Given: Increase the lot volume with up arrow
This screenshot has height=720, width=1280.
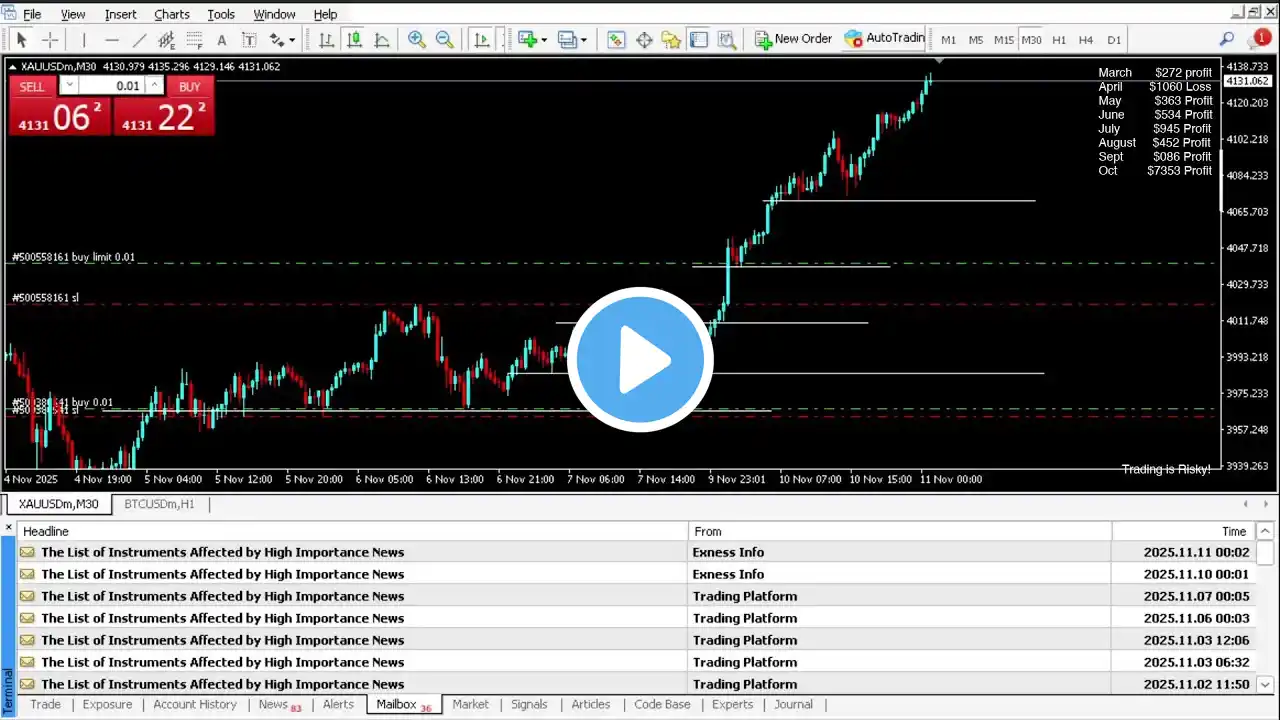Looking at the screenshot, I should 154,86.
